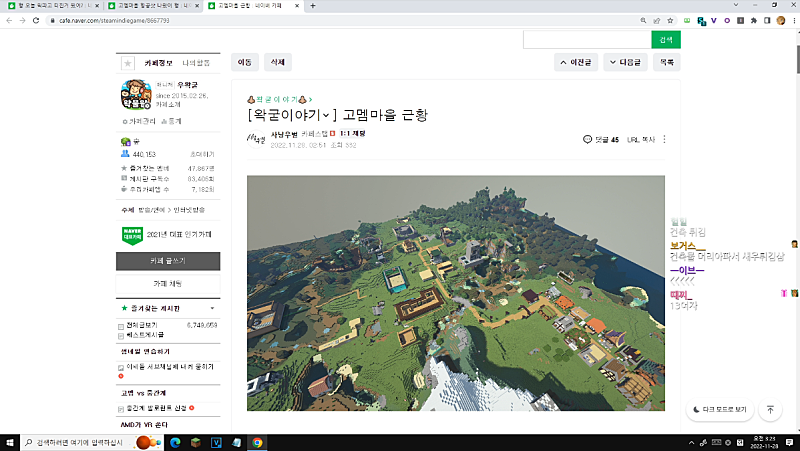Viewport: 800px width, 451px height.
Task: Click the scroll-to-top arrow button
Action: click(770, 410)
